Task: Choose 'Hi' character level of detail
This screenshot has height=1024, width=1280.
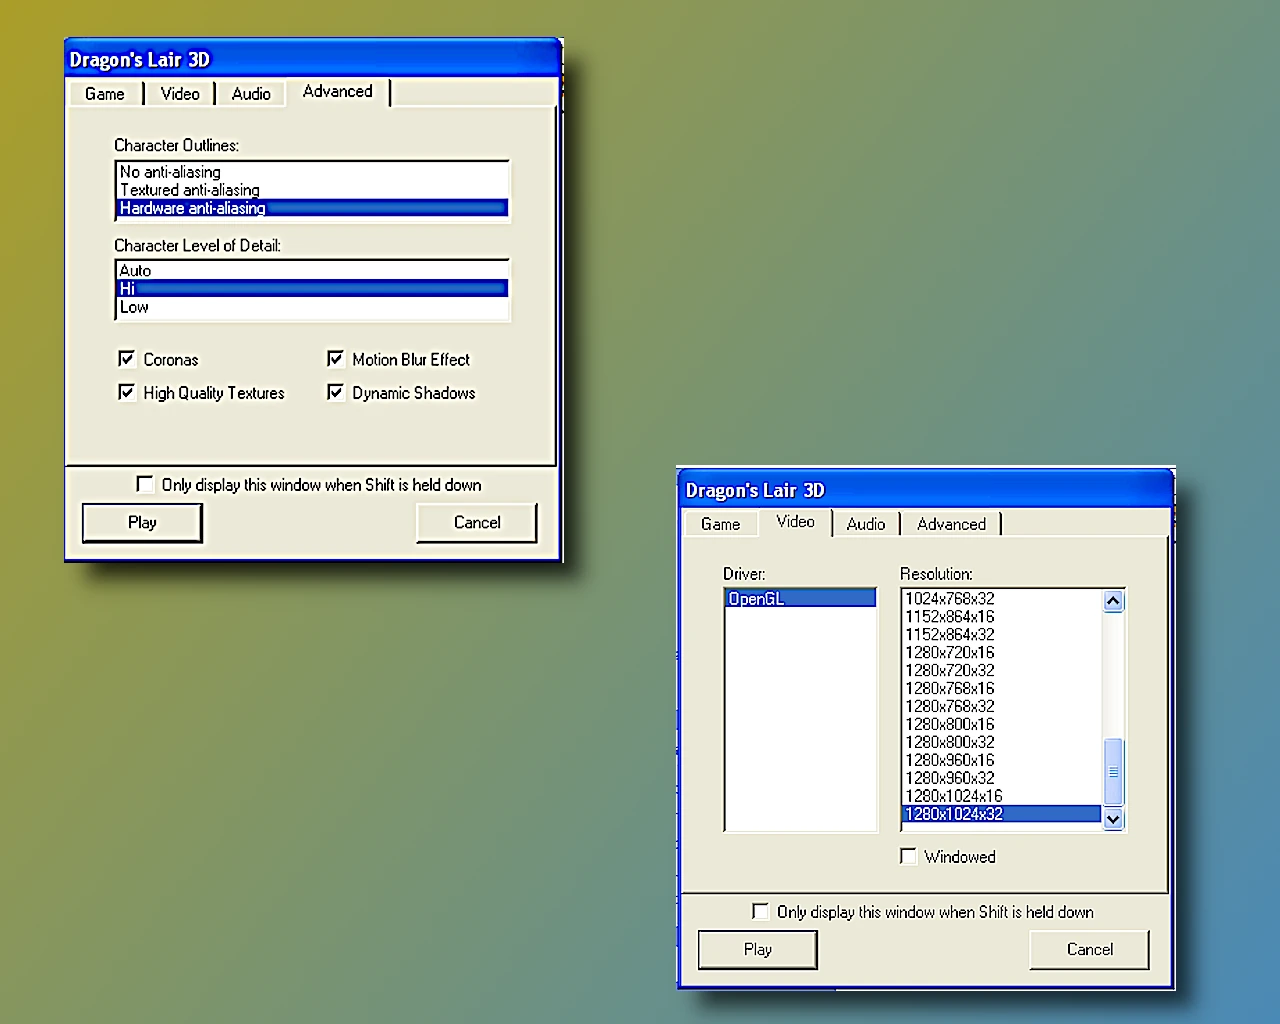Action: (312, 288)
